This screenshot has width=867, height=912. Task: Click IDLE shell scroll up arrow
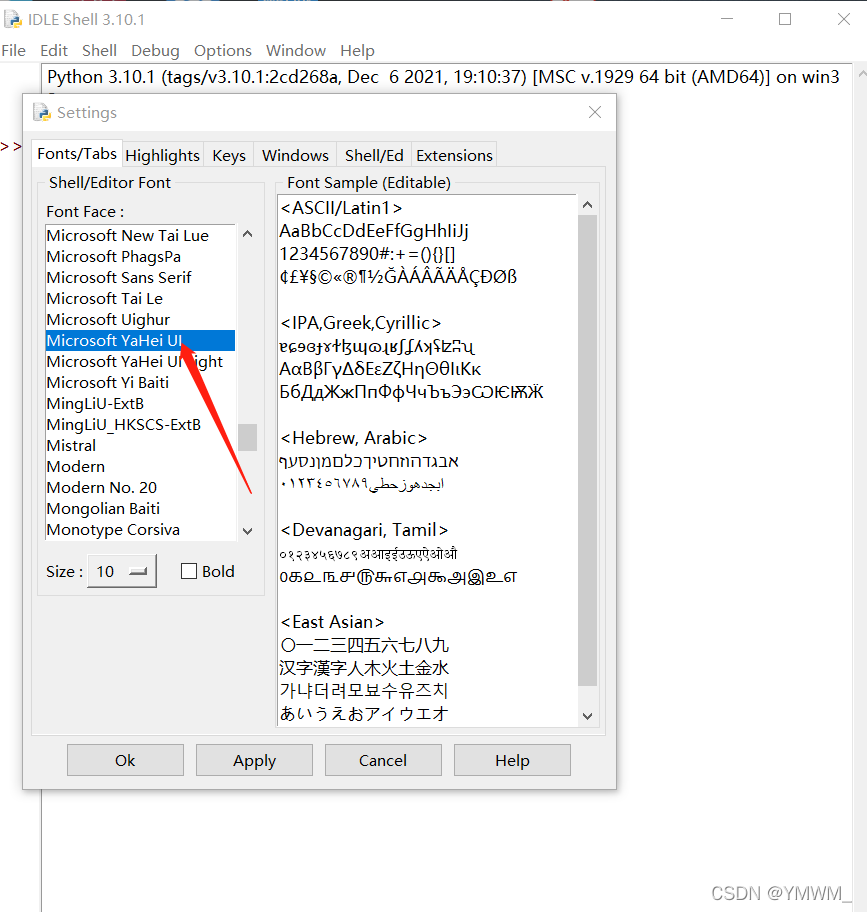pyautogui.click(x=861, y=74)
